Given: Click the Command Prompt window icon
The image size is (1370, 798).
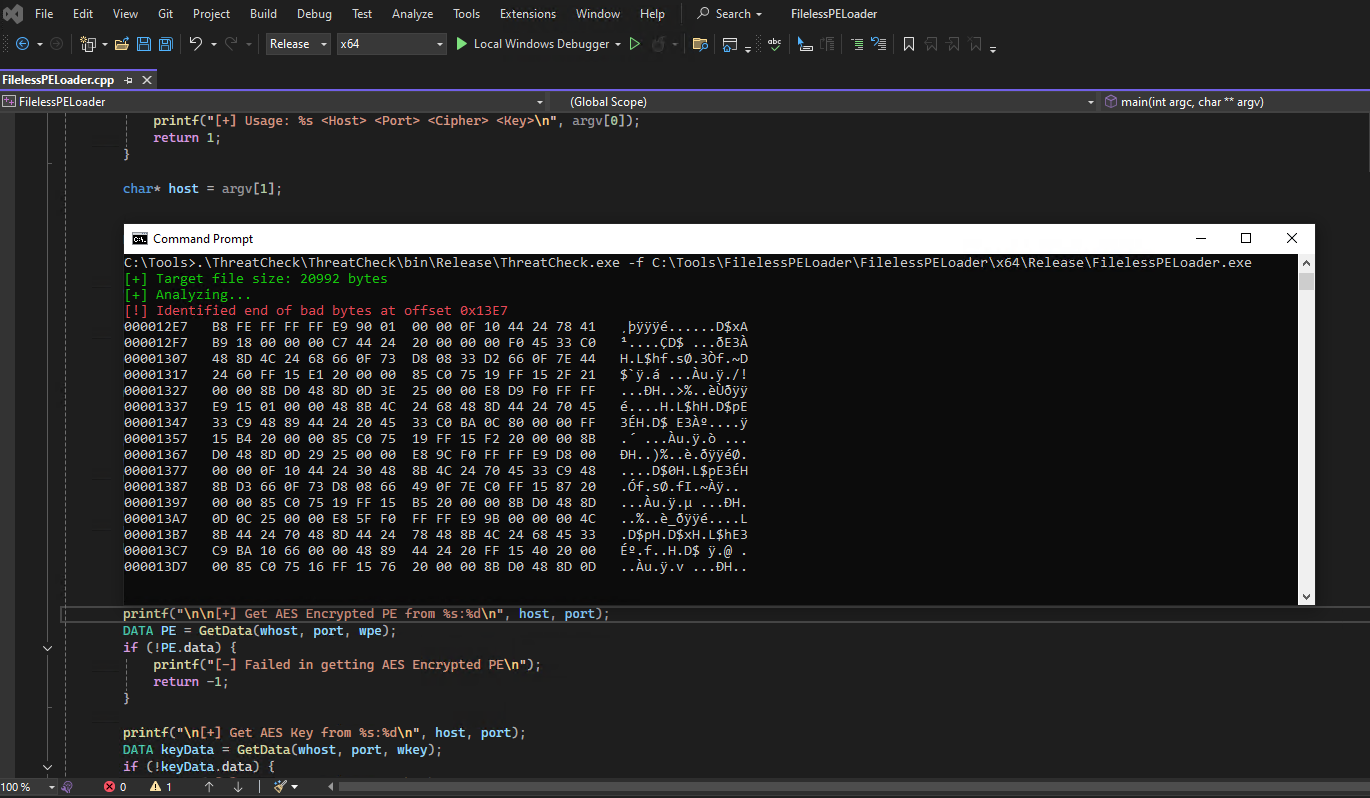Looking at the screenshot, I should pyautogui.click(x=140, y=238).
